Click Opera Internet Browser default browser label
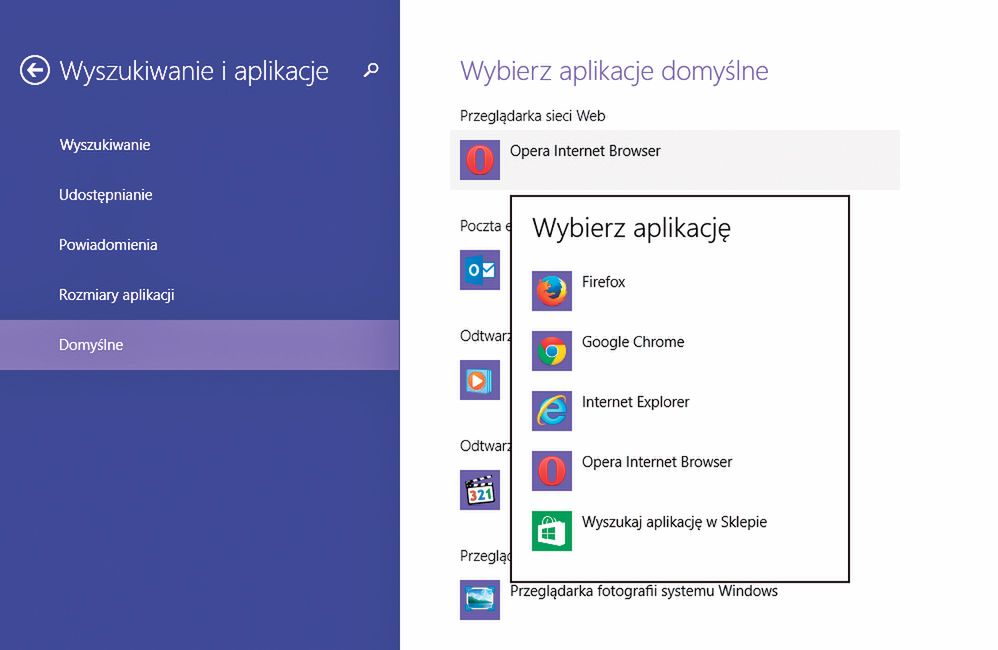The height and width of the screenshot is (650, 998). point(585,151)
